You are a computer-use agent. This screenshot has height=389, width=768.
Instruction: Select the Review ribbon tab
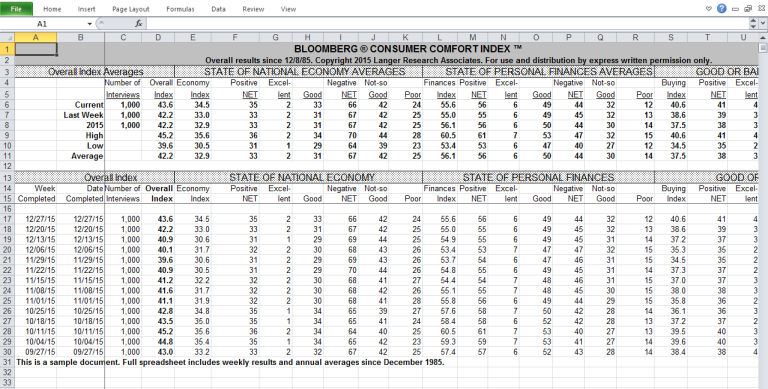click(x=253, y=9)
